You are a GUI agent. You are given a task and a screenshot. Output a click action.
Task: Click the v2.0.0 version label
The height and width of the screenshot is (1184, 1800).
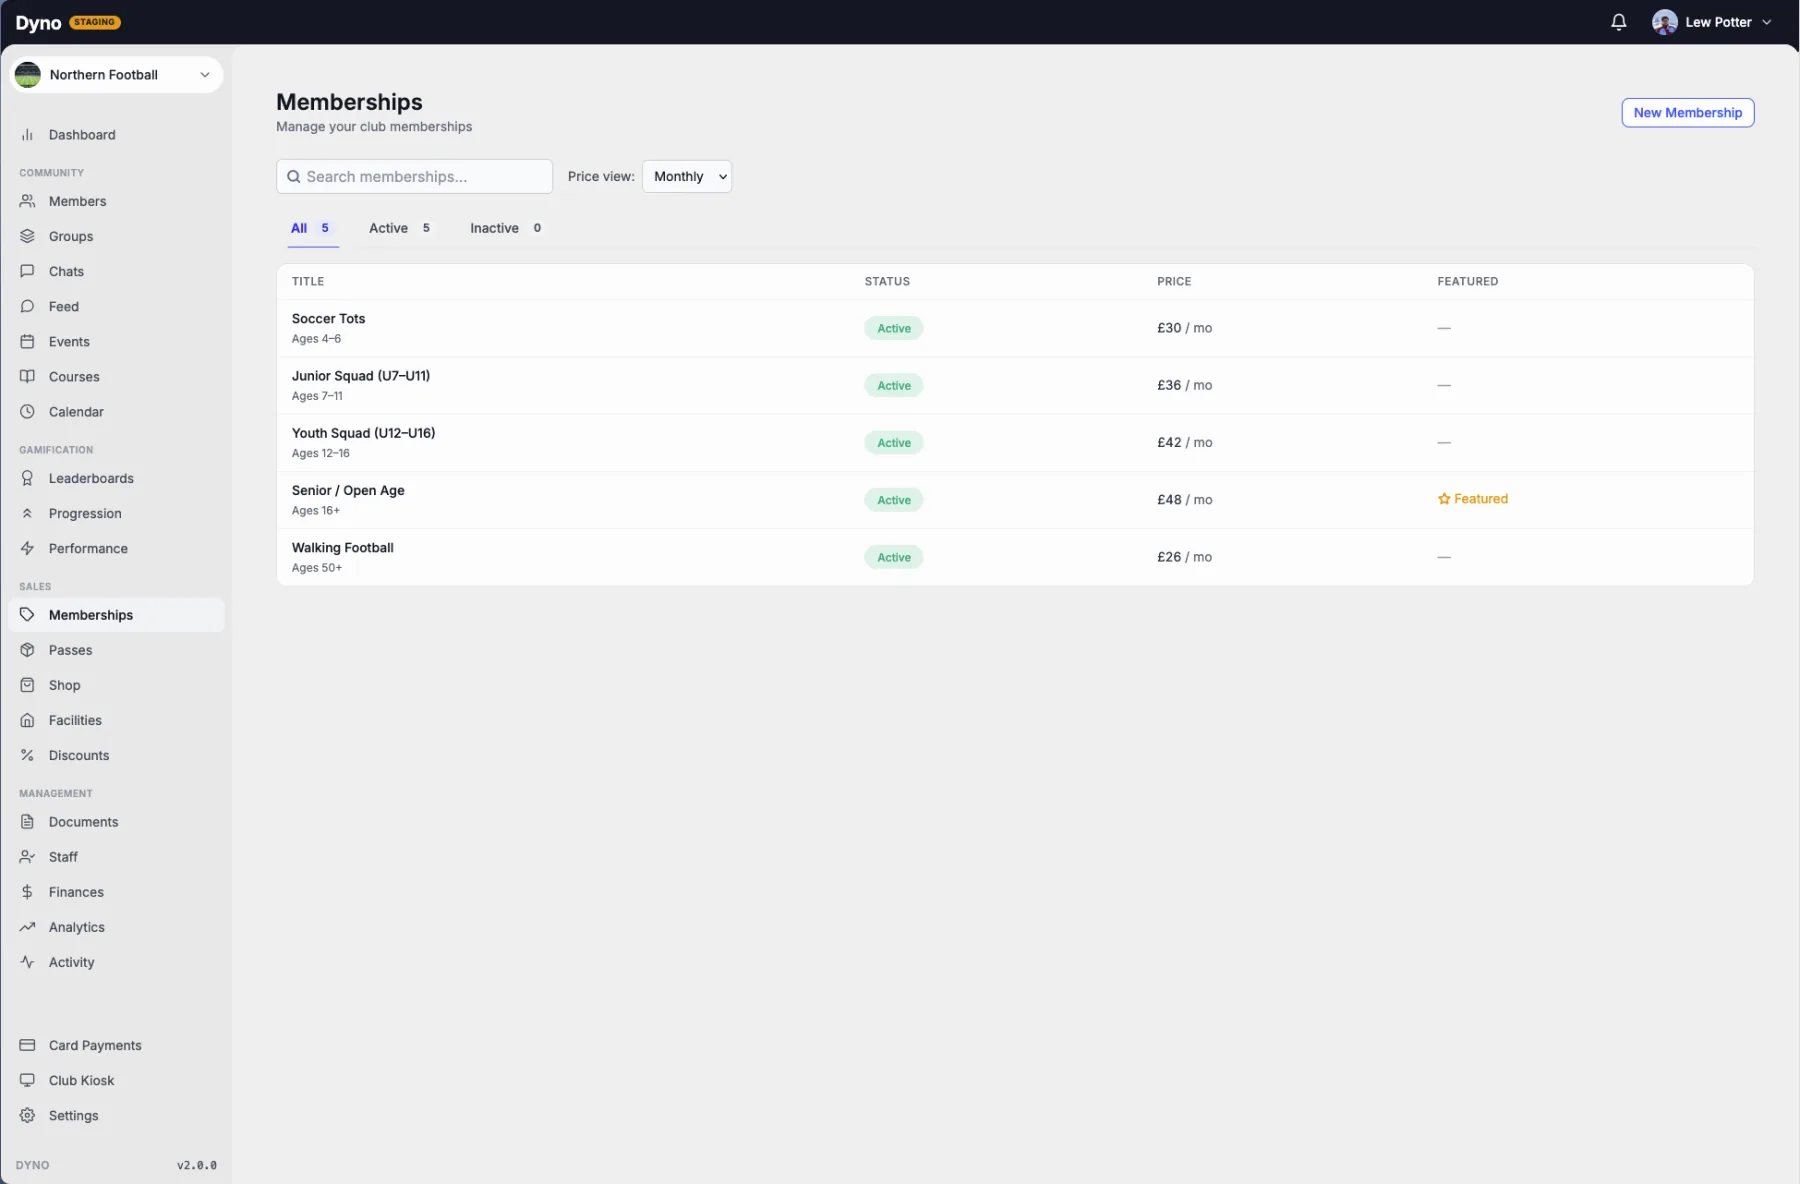click(x=197, y=1165)
